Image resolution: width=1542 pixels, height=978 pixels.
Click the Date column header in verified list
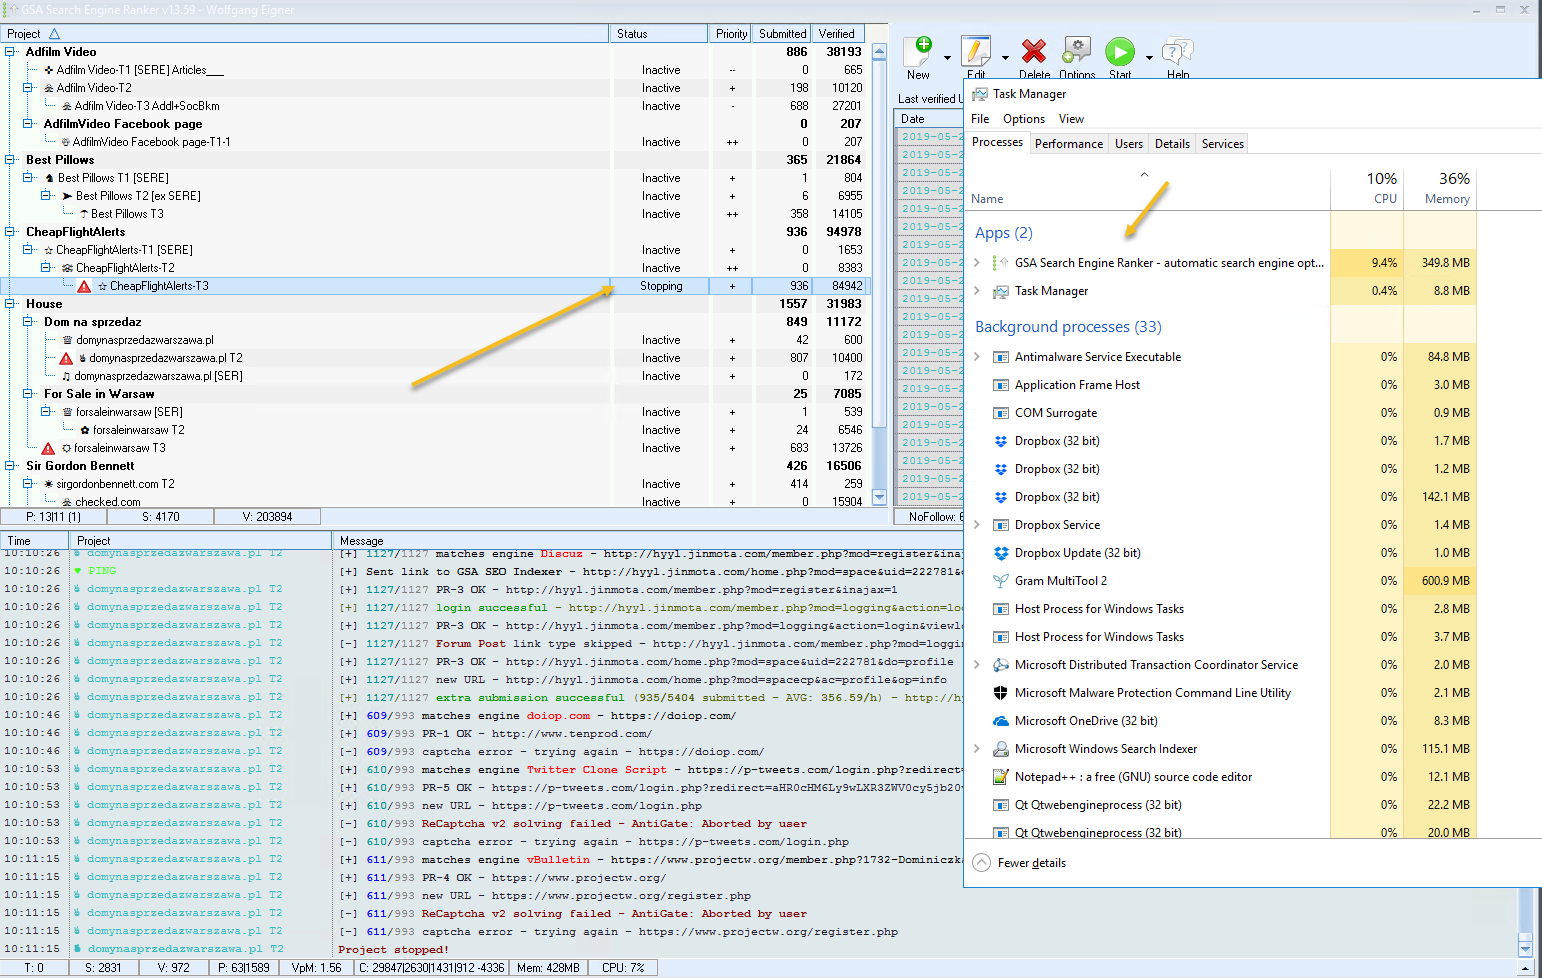928,118
